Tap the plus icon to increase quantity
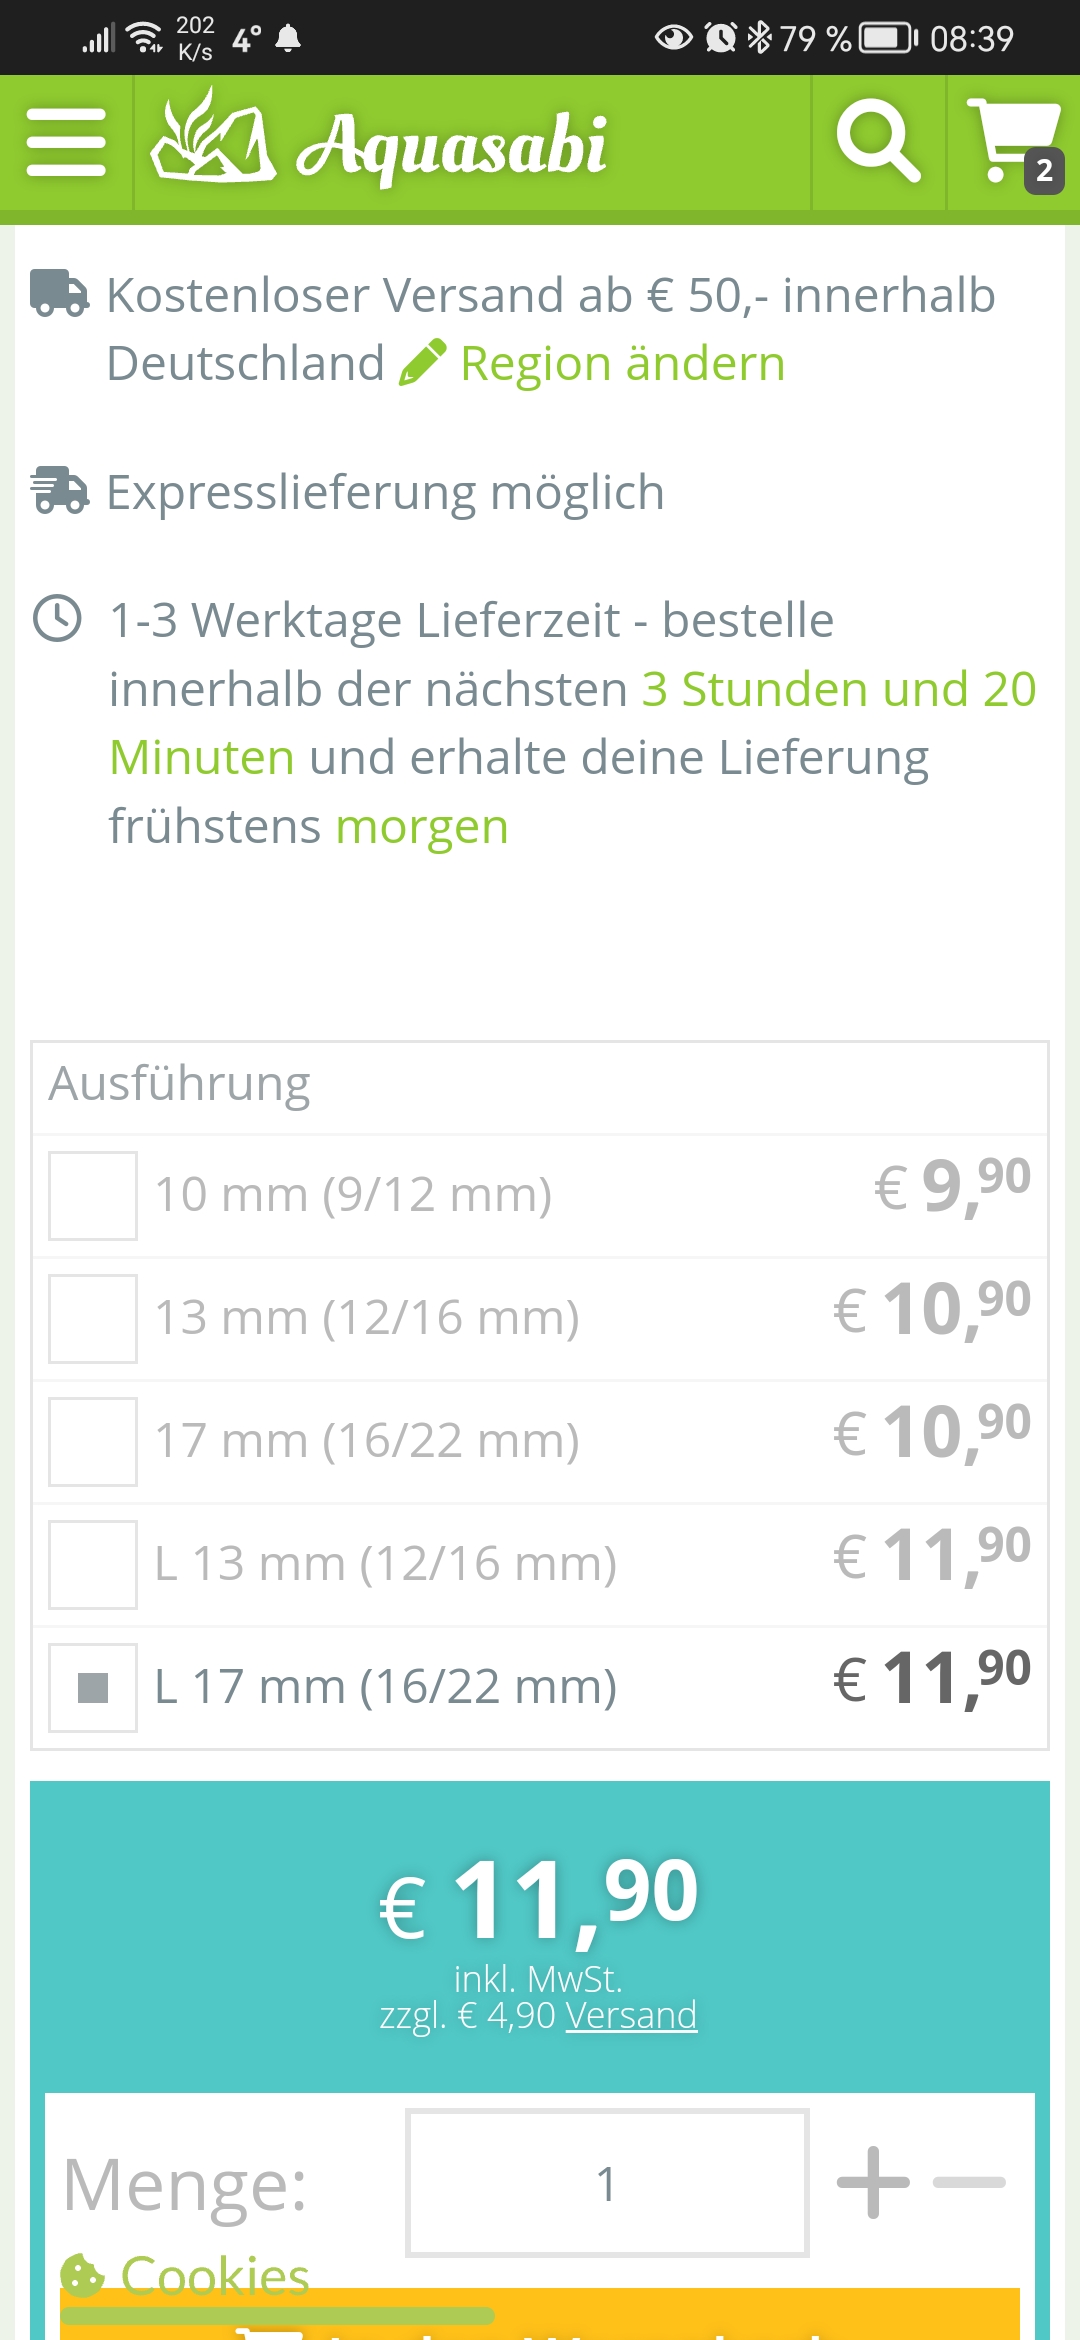Viewport: 1080px width, 2340px height. coord(873,2182)
